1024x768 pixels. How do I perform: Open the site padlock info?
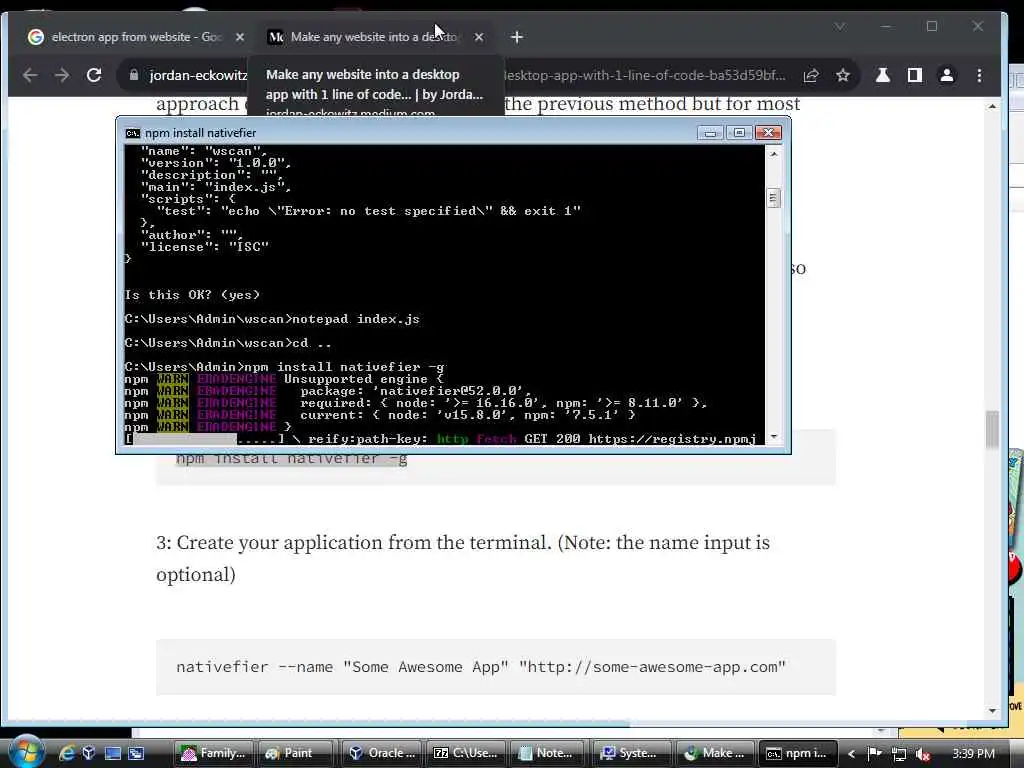coord(134,75)
